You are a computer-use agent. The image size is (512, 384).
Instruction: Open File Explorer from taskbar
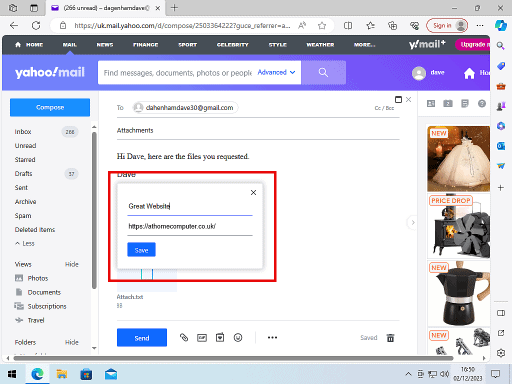(62, 374)
